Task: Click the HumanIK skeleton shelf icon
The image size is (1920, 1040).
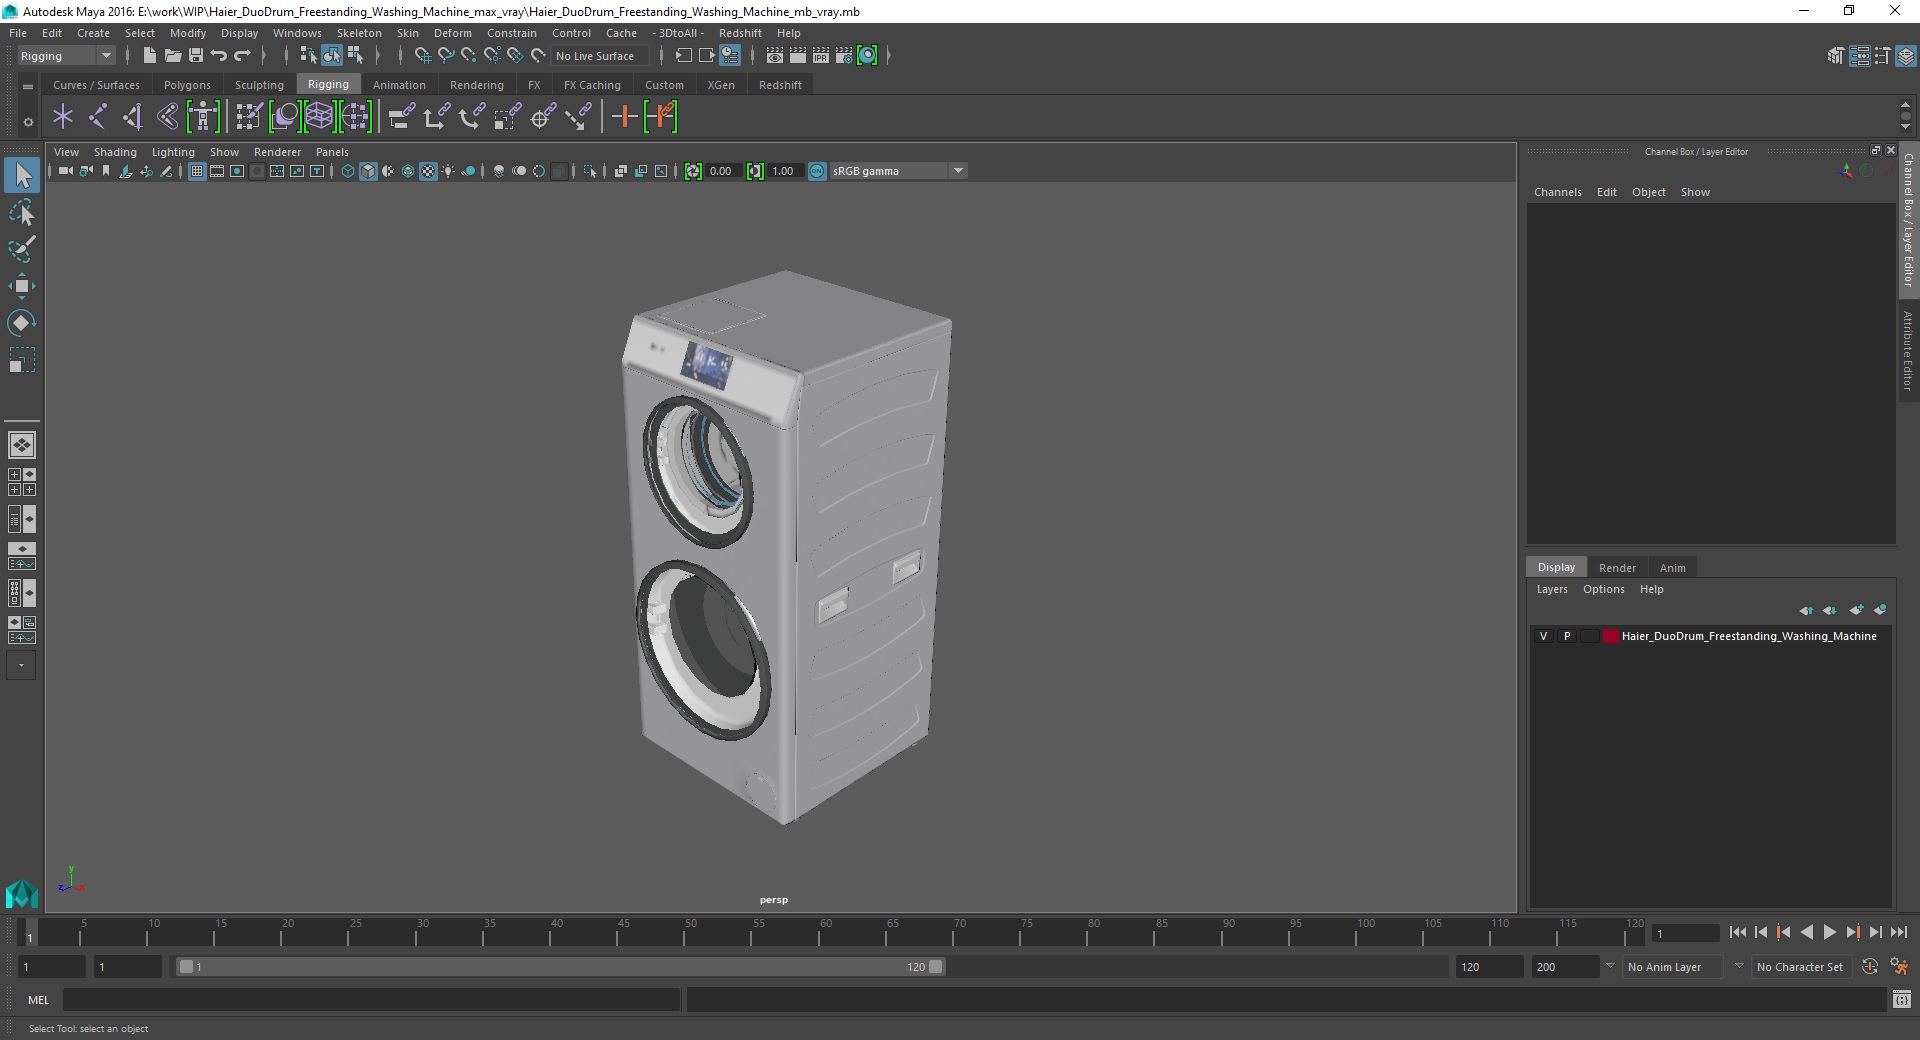Action: [203, 117]
